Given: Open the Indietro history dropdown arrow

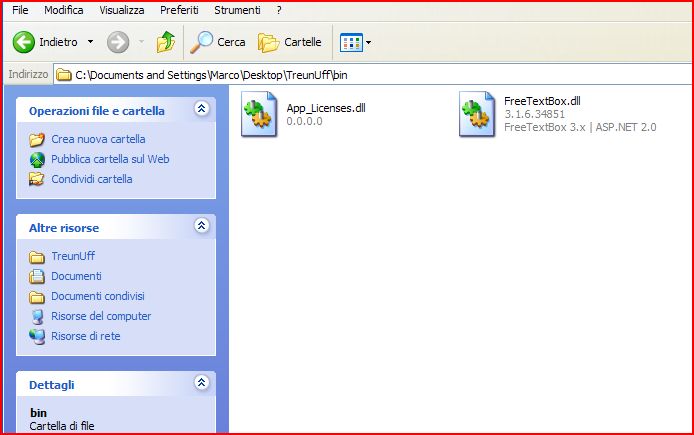Looking at the screenshot, I should coord(90,42).
